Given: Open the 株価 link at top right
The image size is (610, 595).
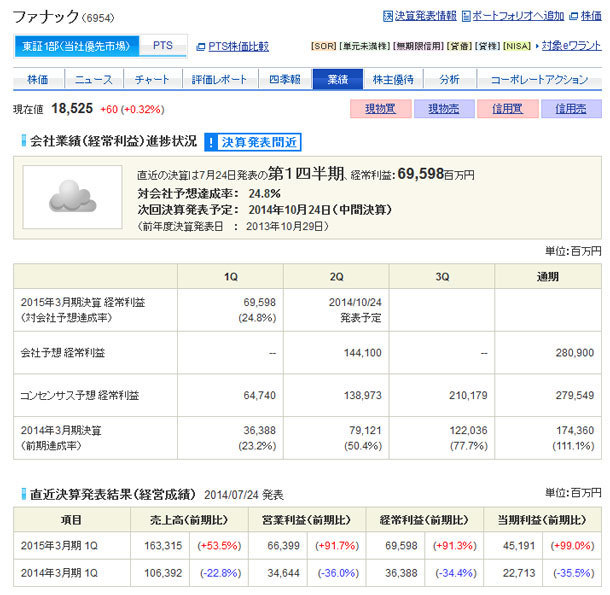Looking at the screenshot, I should [x=591, y=16].
